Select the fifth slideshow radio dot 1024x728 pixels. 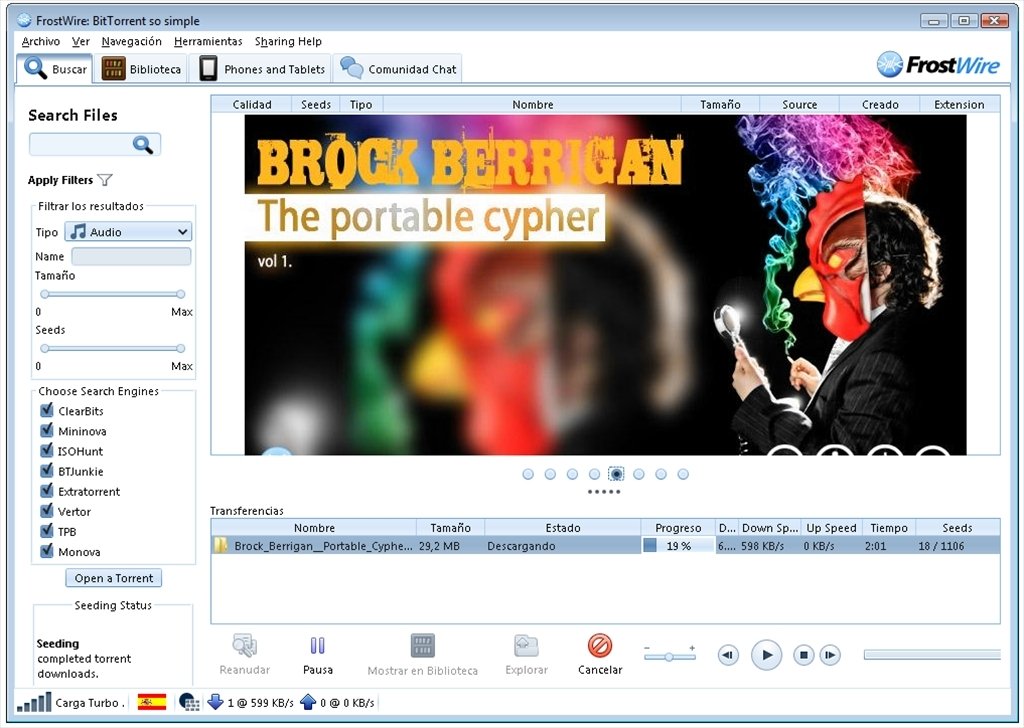[616, 474]
